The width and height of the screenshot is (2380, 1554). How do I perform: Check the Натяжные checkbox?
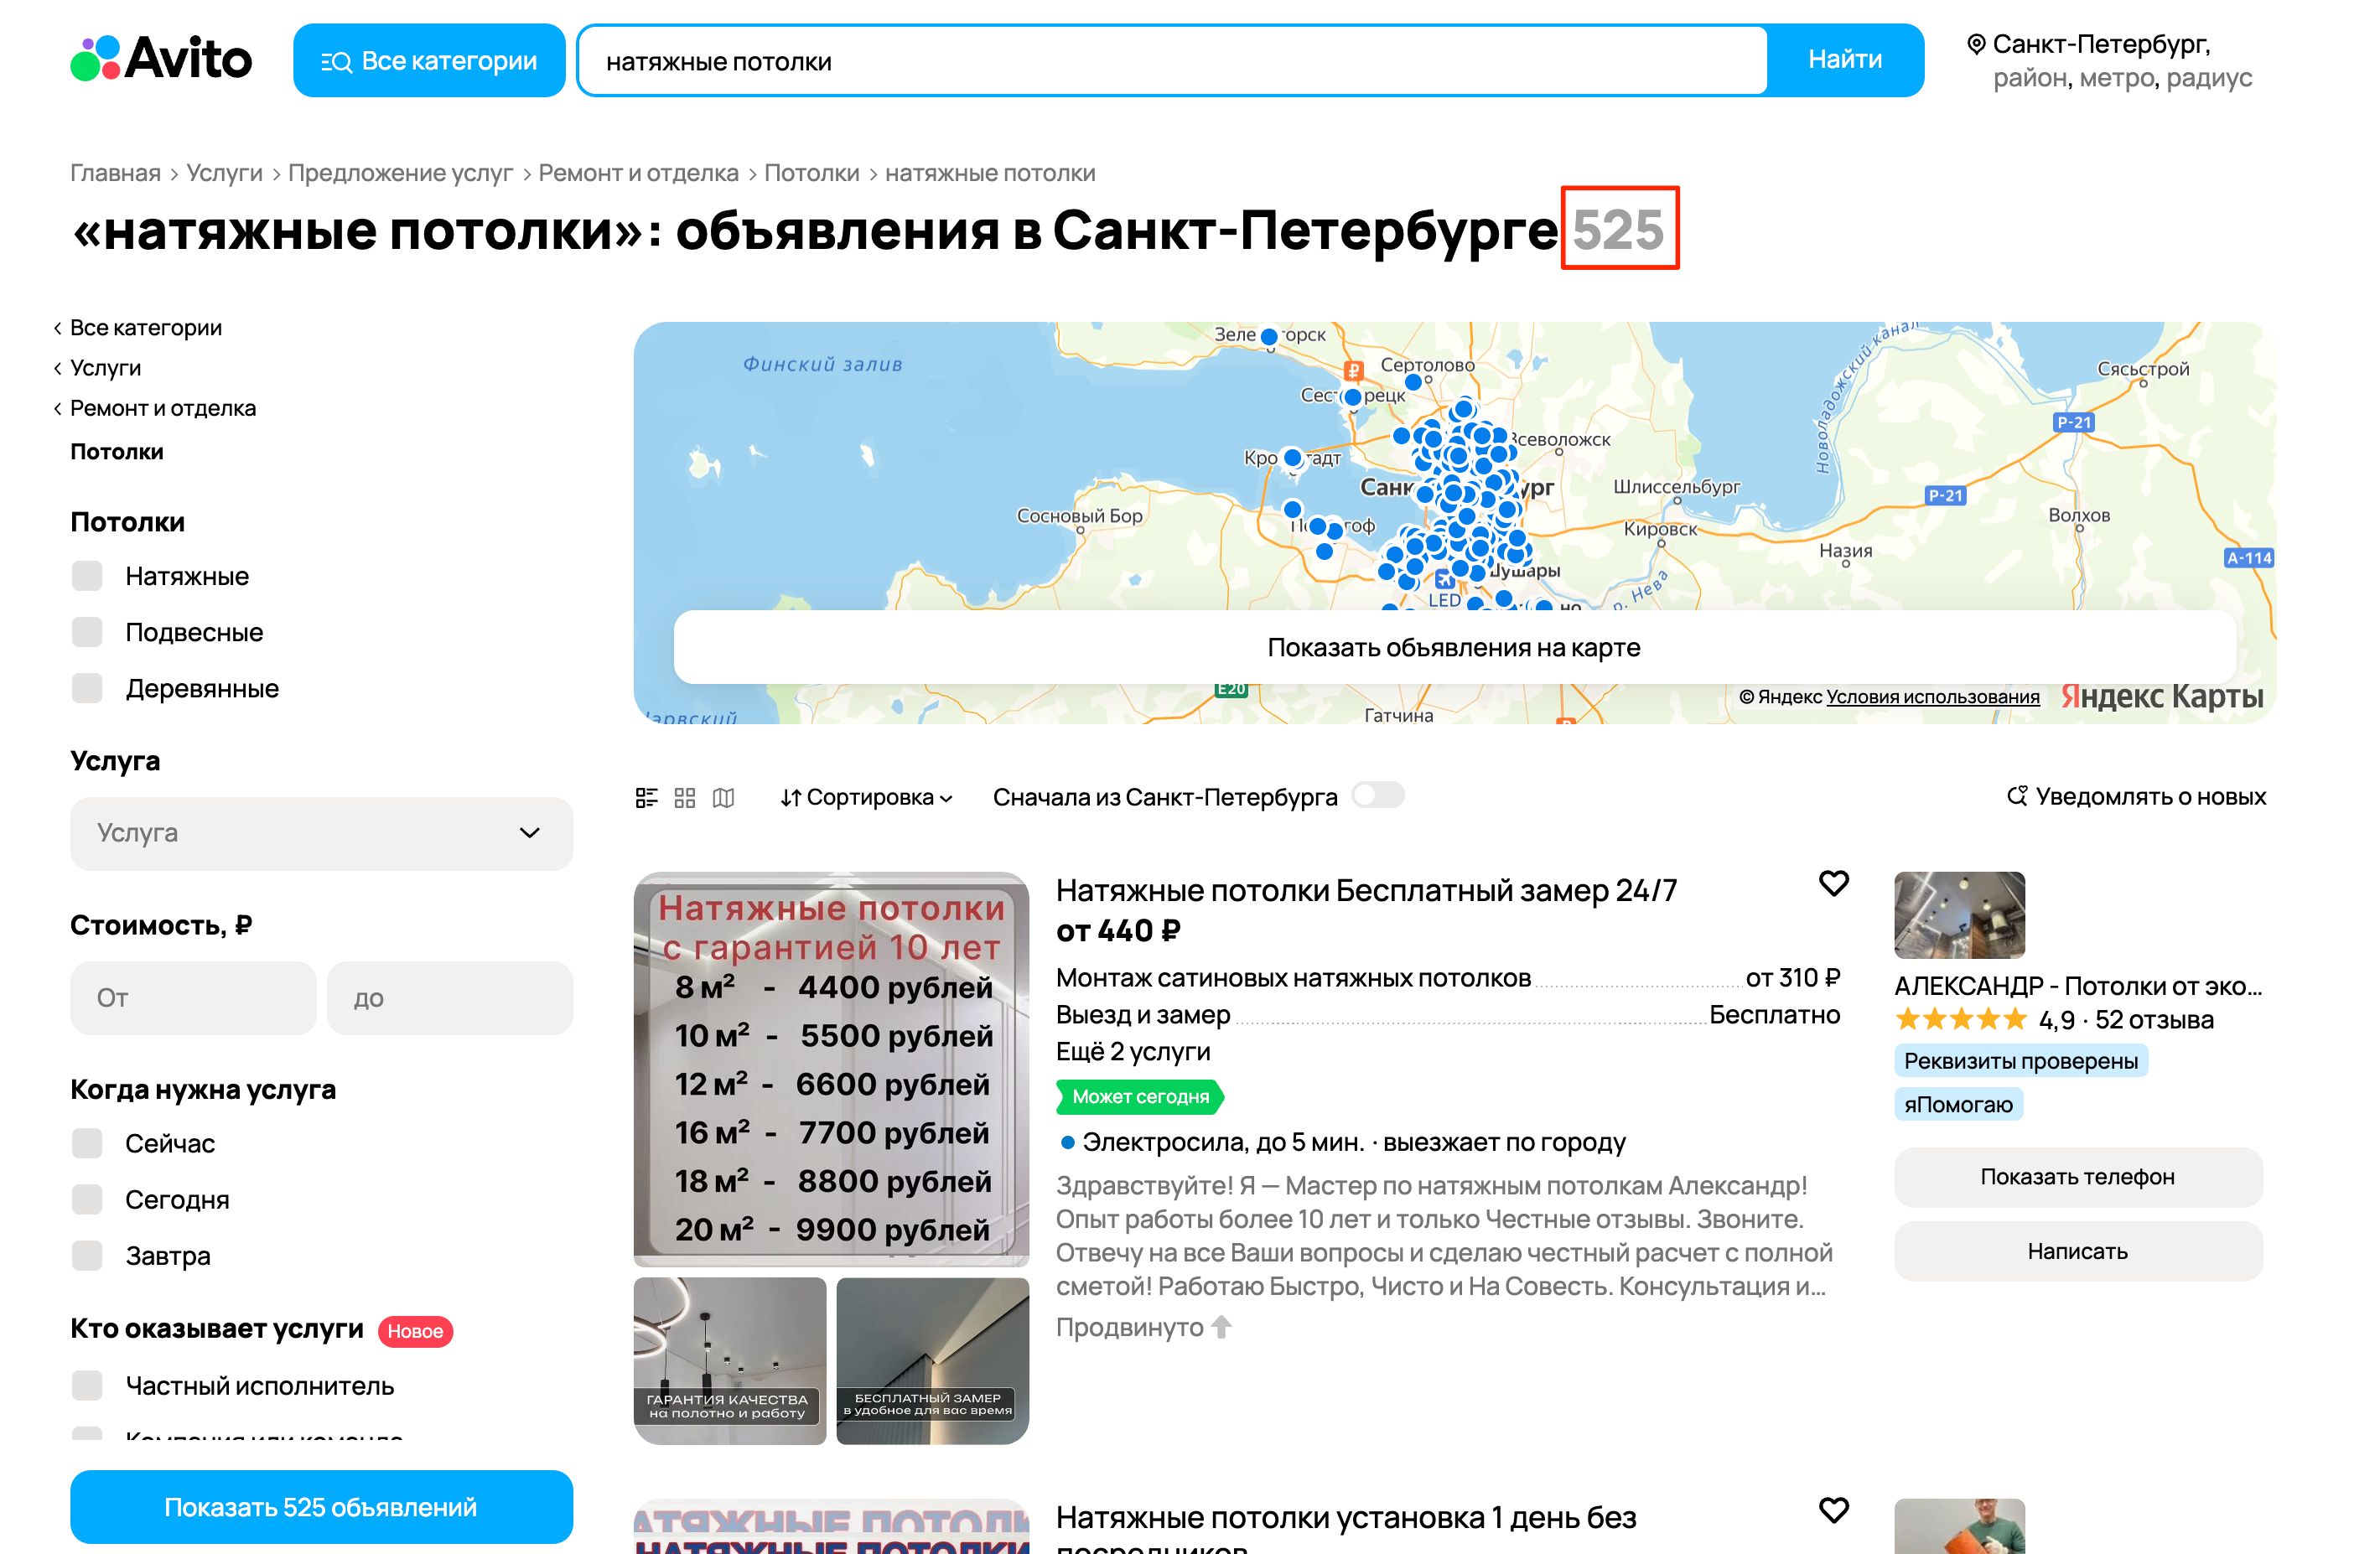click(87, 576)
